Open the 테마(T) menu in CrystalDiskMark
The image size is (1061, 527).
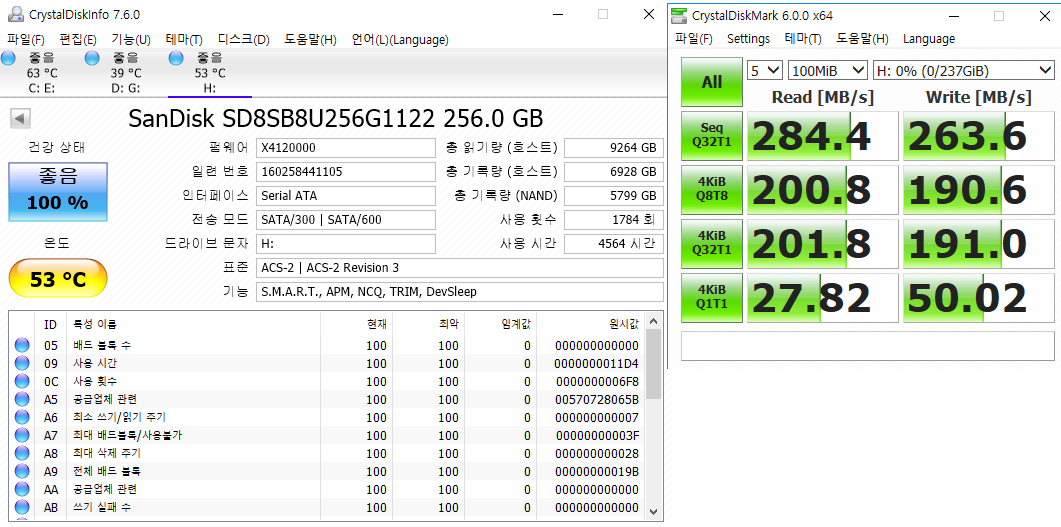click(803, 39)
